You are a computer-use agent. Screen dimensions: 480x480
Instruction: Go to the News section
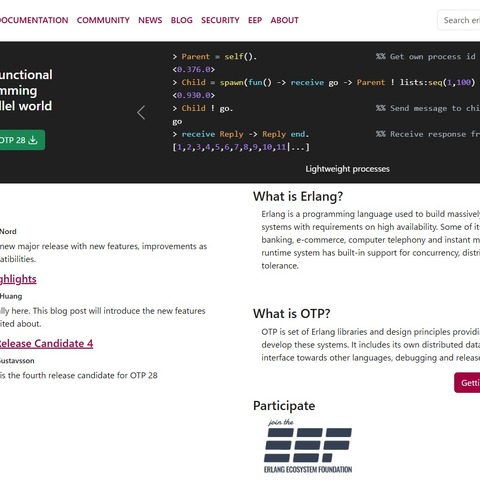(150, 20)
